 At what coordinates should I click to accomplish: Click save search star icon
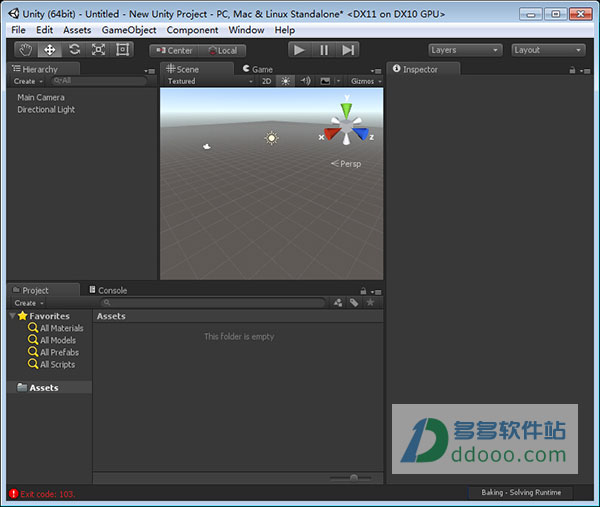pos(370,303)
